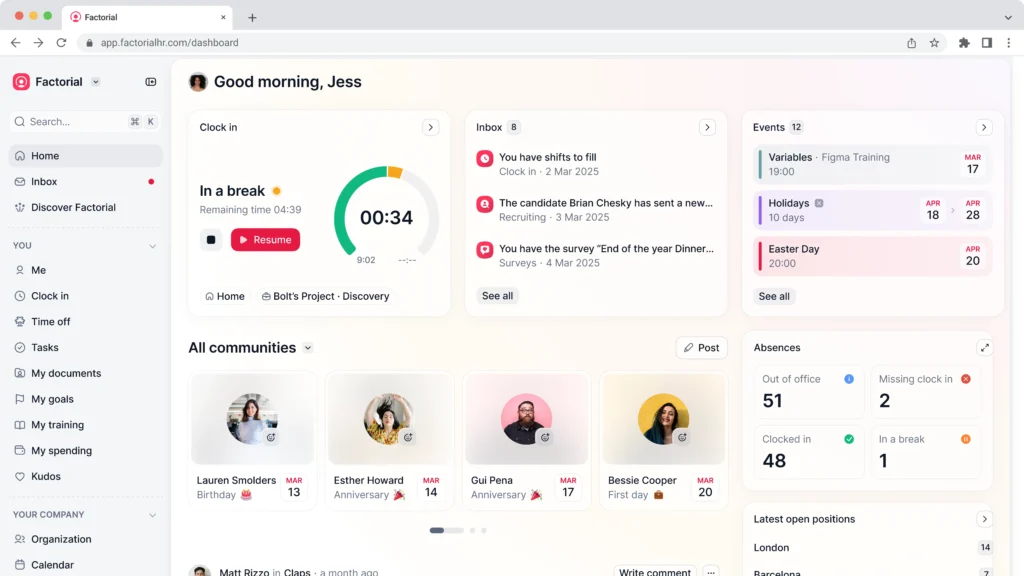Open Discover Factorial in the sidebar
The height and width of the screenshot is (576, 1024).
pos(86,207)
